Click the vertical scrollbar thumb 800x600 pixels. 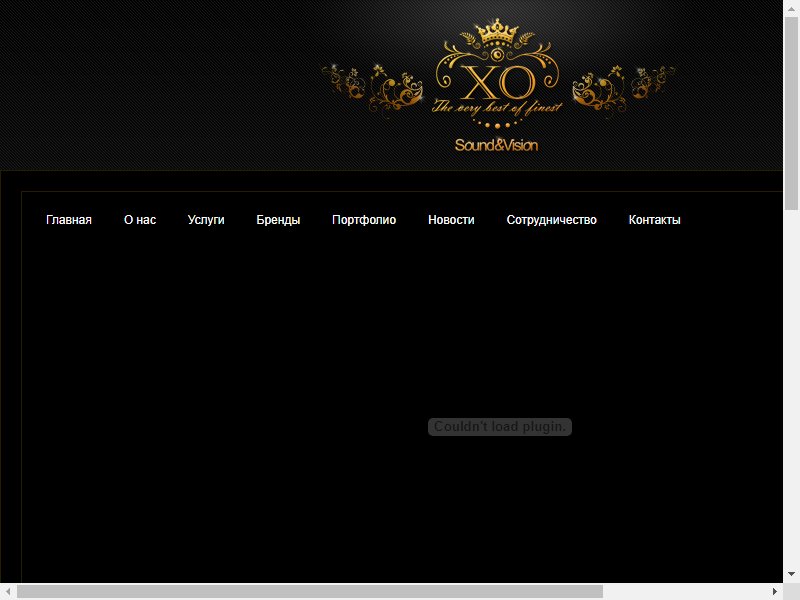click(x=791, y=113)
